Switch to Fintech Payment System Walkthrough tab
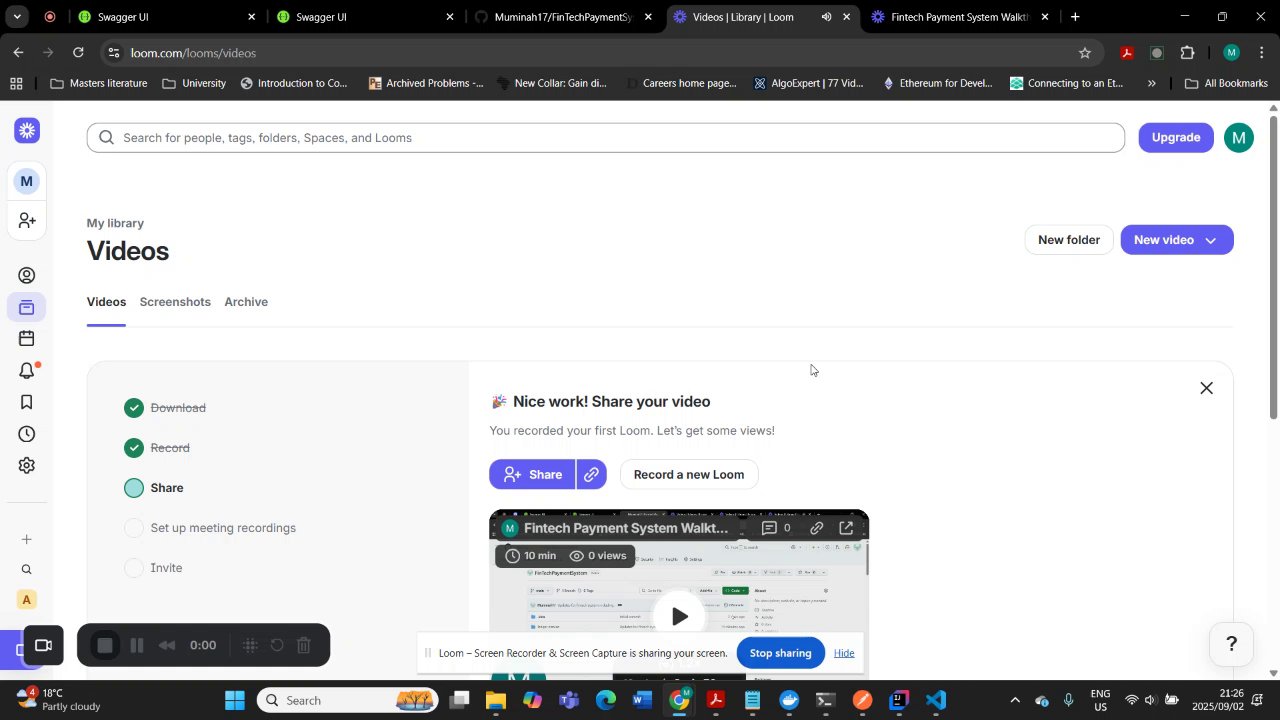Viewport: 1280px width, 720px height. (960, 17)
